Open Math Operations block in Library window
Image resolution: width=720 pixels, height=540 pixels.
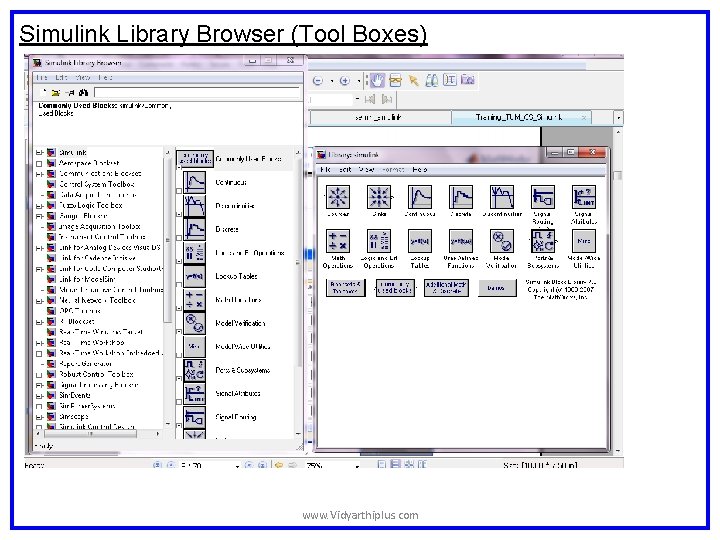click(x=338, y=241)
